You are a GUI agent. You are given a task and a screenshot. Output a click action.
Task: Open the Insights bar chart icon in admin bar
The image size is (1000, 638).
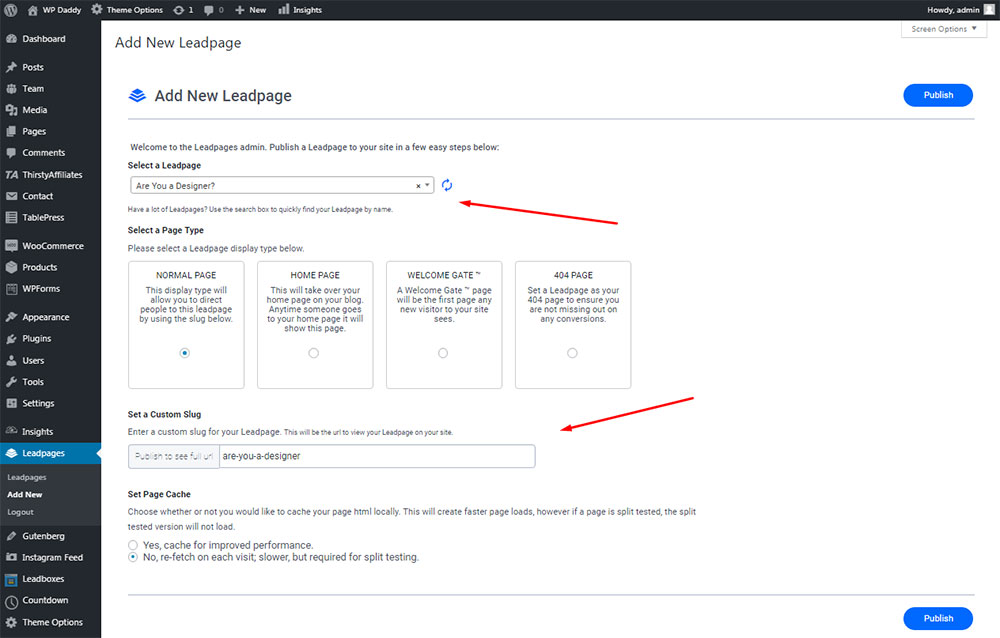pos(284,10)
